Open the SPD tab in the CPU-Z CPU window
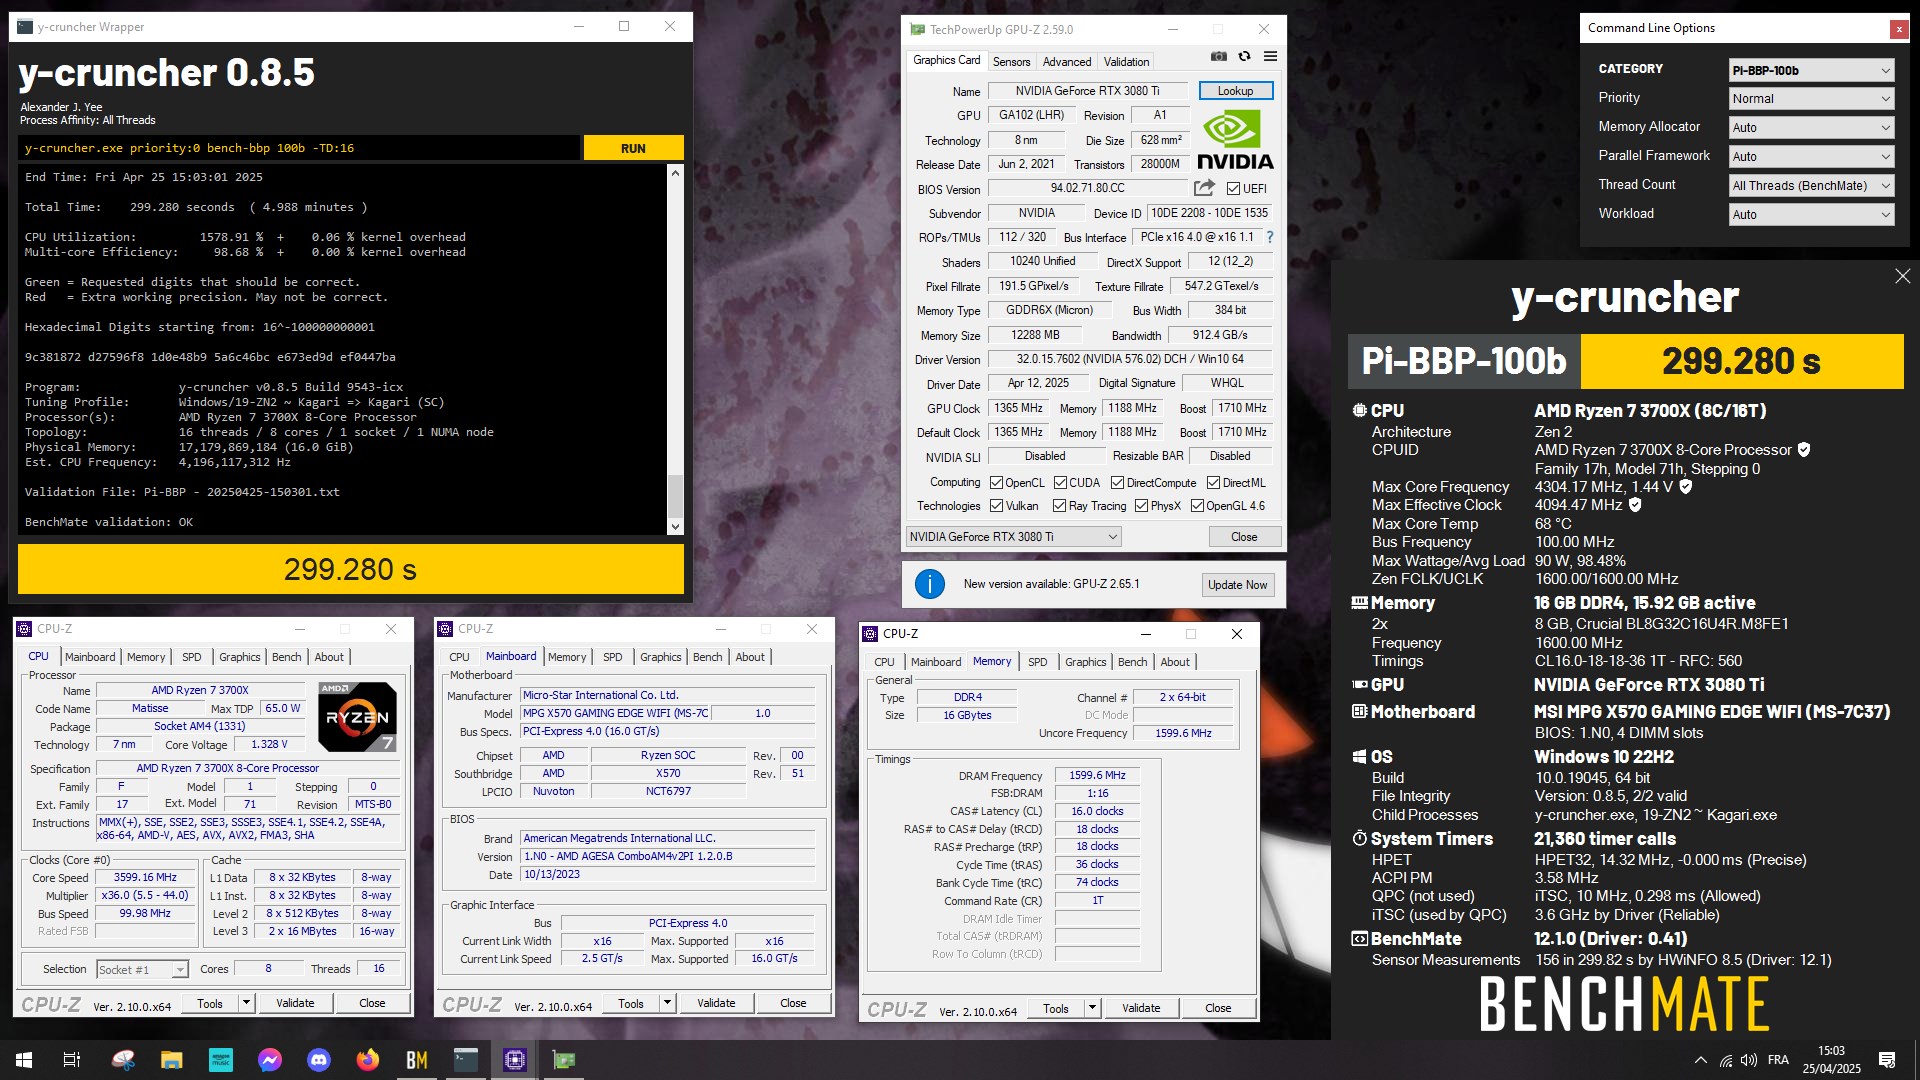The height and width of the screenshot is (1080, 1920). point(191,657)
